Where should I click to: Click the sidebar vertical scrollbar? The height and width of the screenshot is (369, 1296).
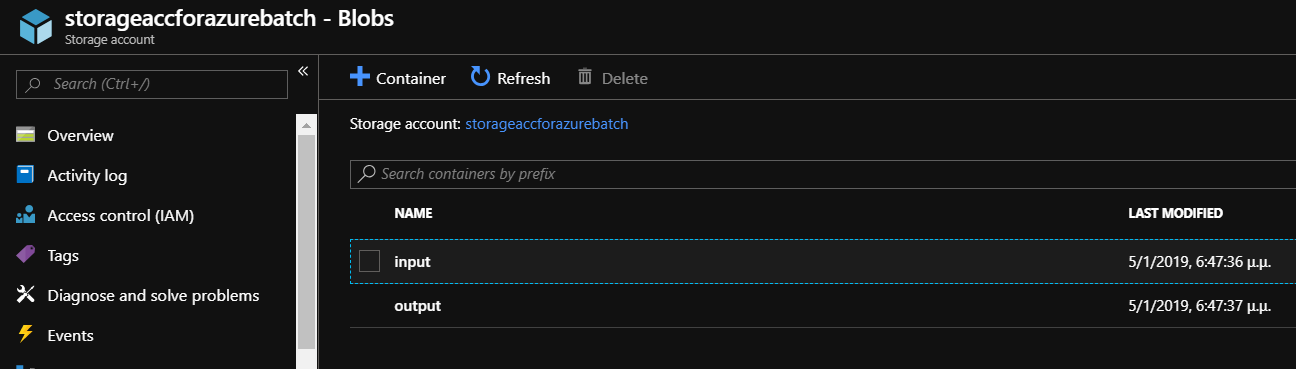click(x=307, y=241)
